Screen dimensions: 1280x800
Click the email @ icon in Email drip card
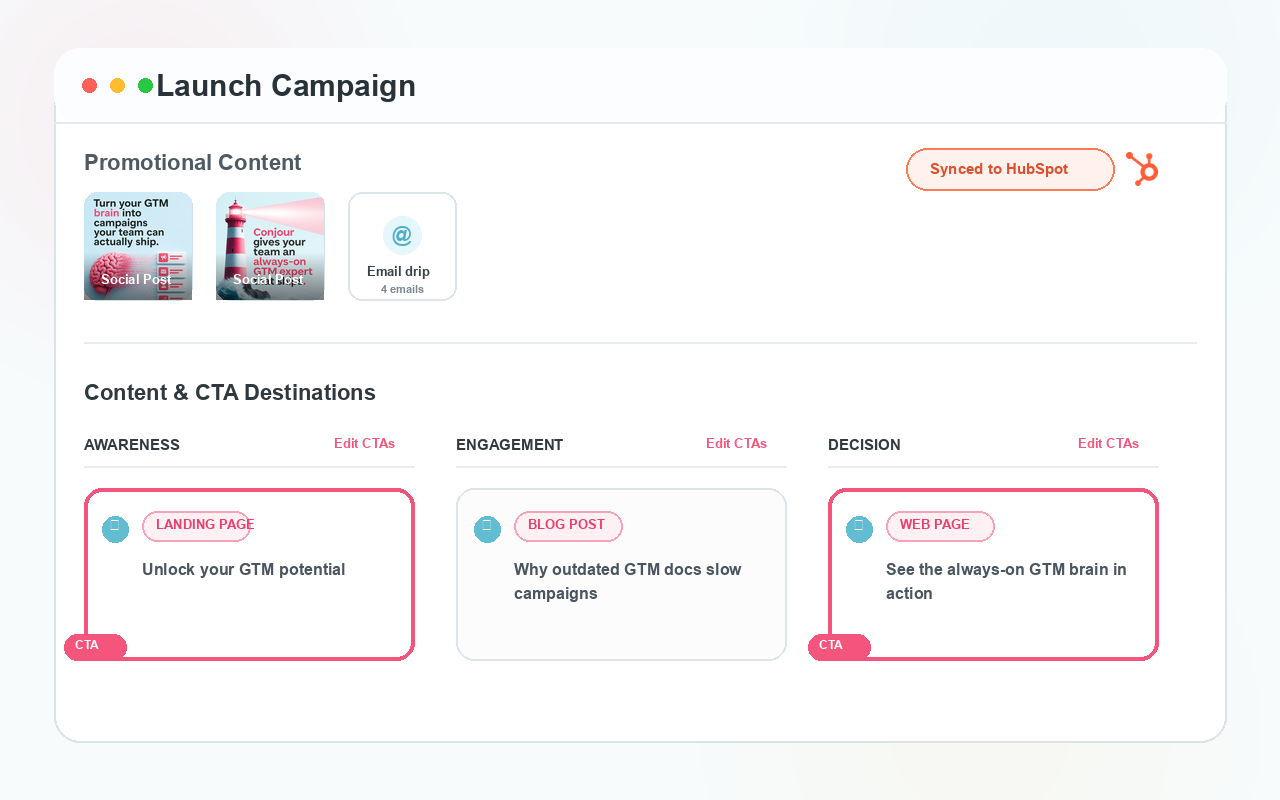coord(402,236)
